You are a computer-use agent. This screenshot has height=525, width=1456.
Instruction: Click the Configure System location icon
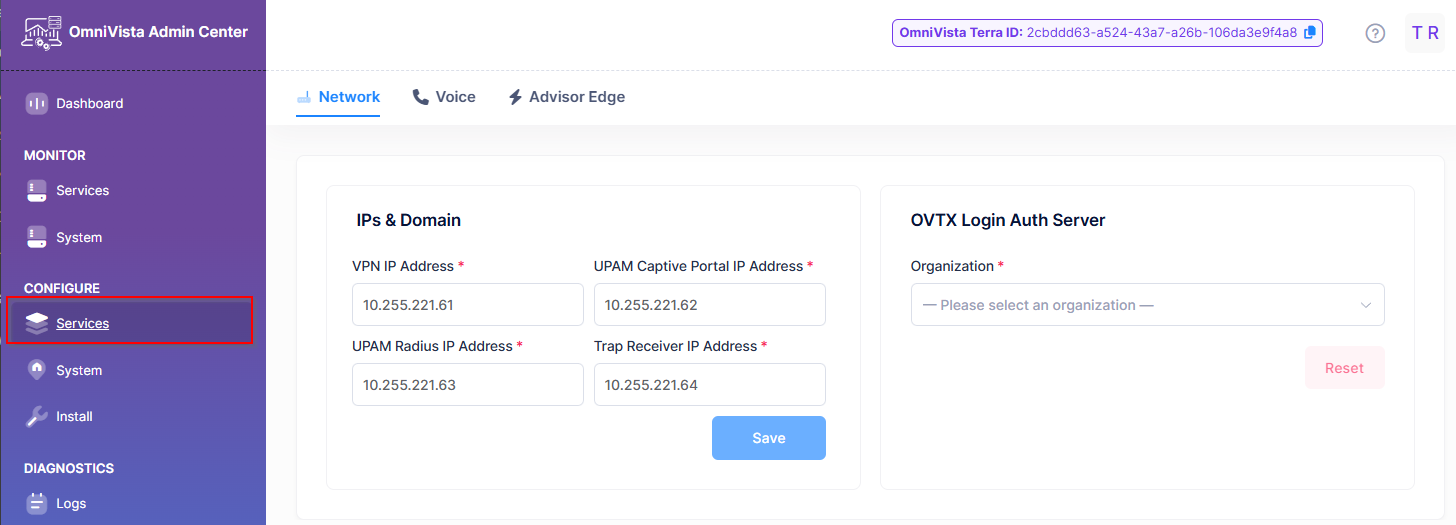coord(37,370)
